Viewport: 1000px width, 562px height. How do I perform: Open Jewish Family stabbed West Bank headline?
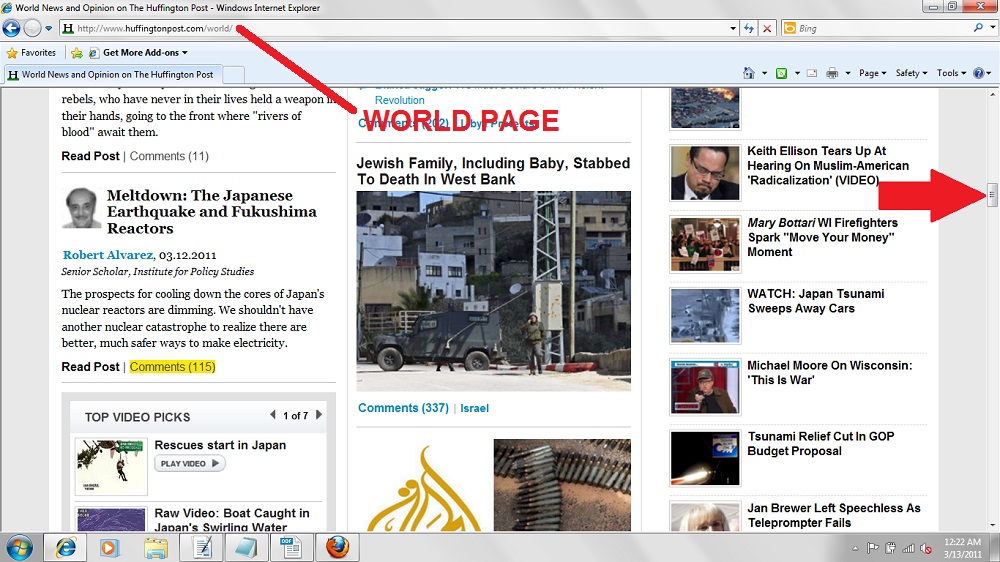[493, 171]
